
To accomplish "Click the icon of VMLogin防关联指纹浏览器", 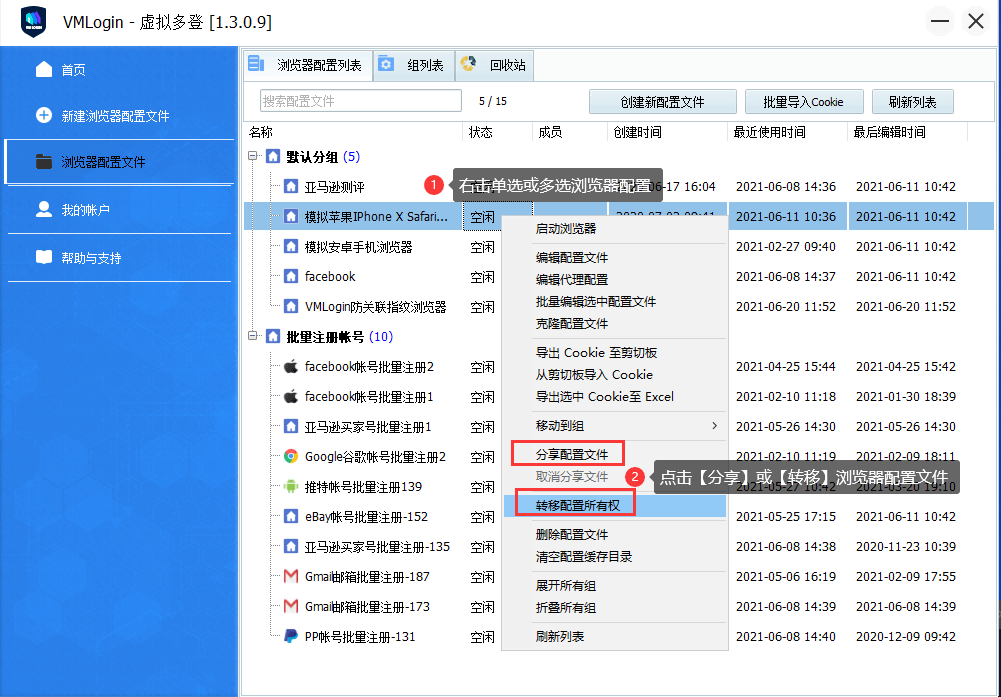I will [x=291, y=306].
